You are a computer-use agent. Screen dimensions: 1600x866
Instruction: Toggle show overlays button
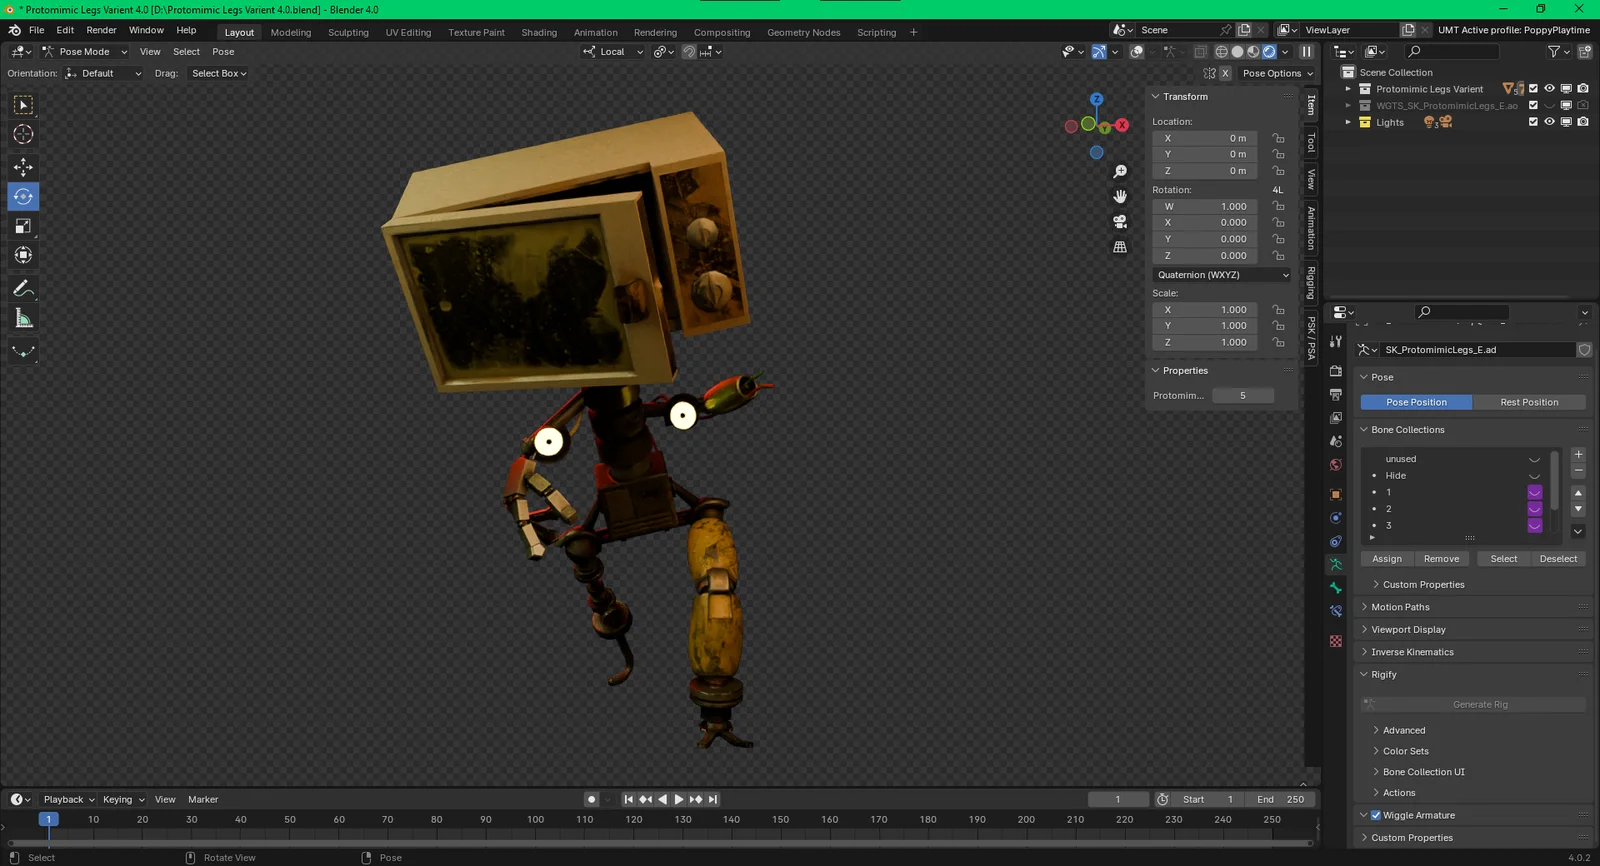[x=1137, y=52]
